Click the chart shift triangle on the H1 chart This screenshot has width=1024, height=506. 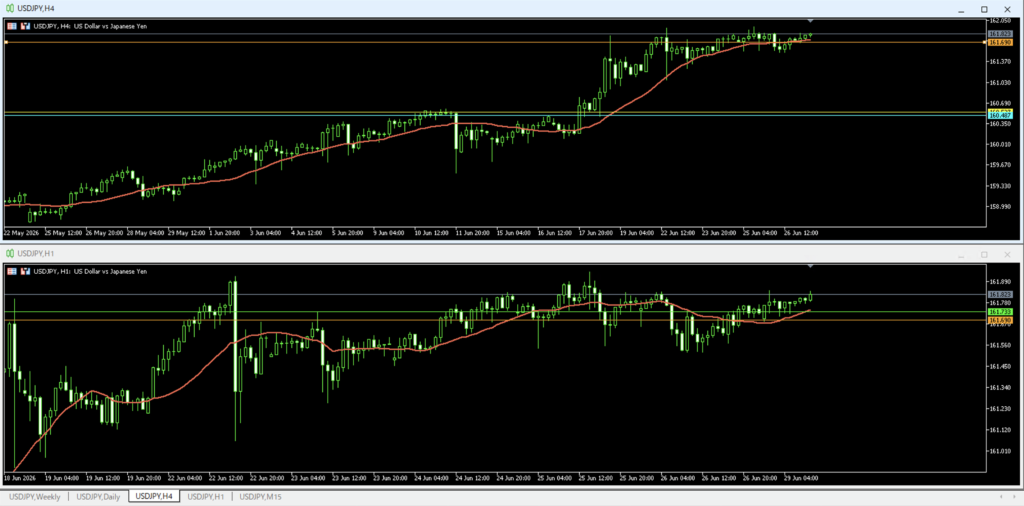pyautogui.click(x=810, y=266)
